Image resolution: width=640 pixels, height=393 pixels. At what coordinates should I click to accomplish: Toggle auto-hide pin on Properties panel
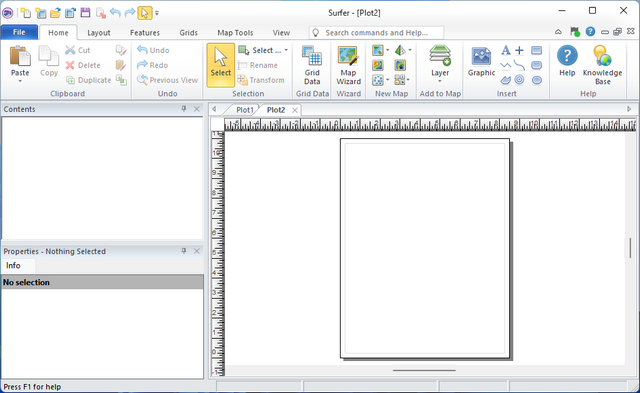coord(184,251)
